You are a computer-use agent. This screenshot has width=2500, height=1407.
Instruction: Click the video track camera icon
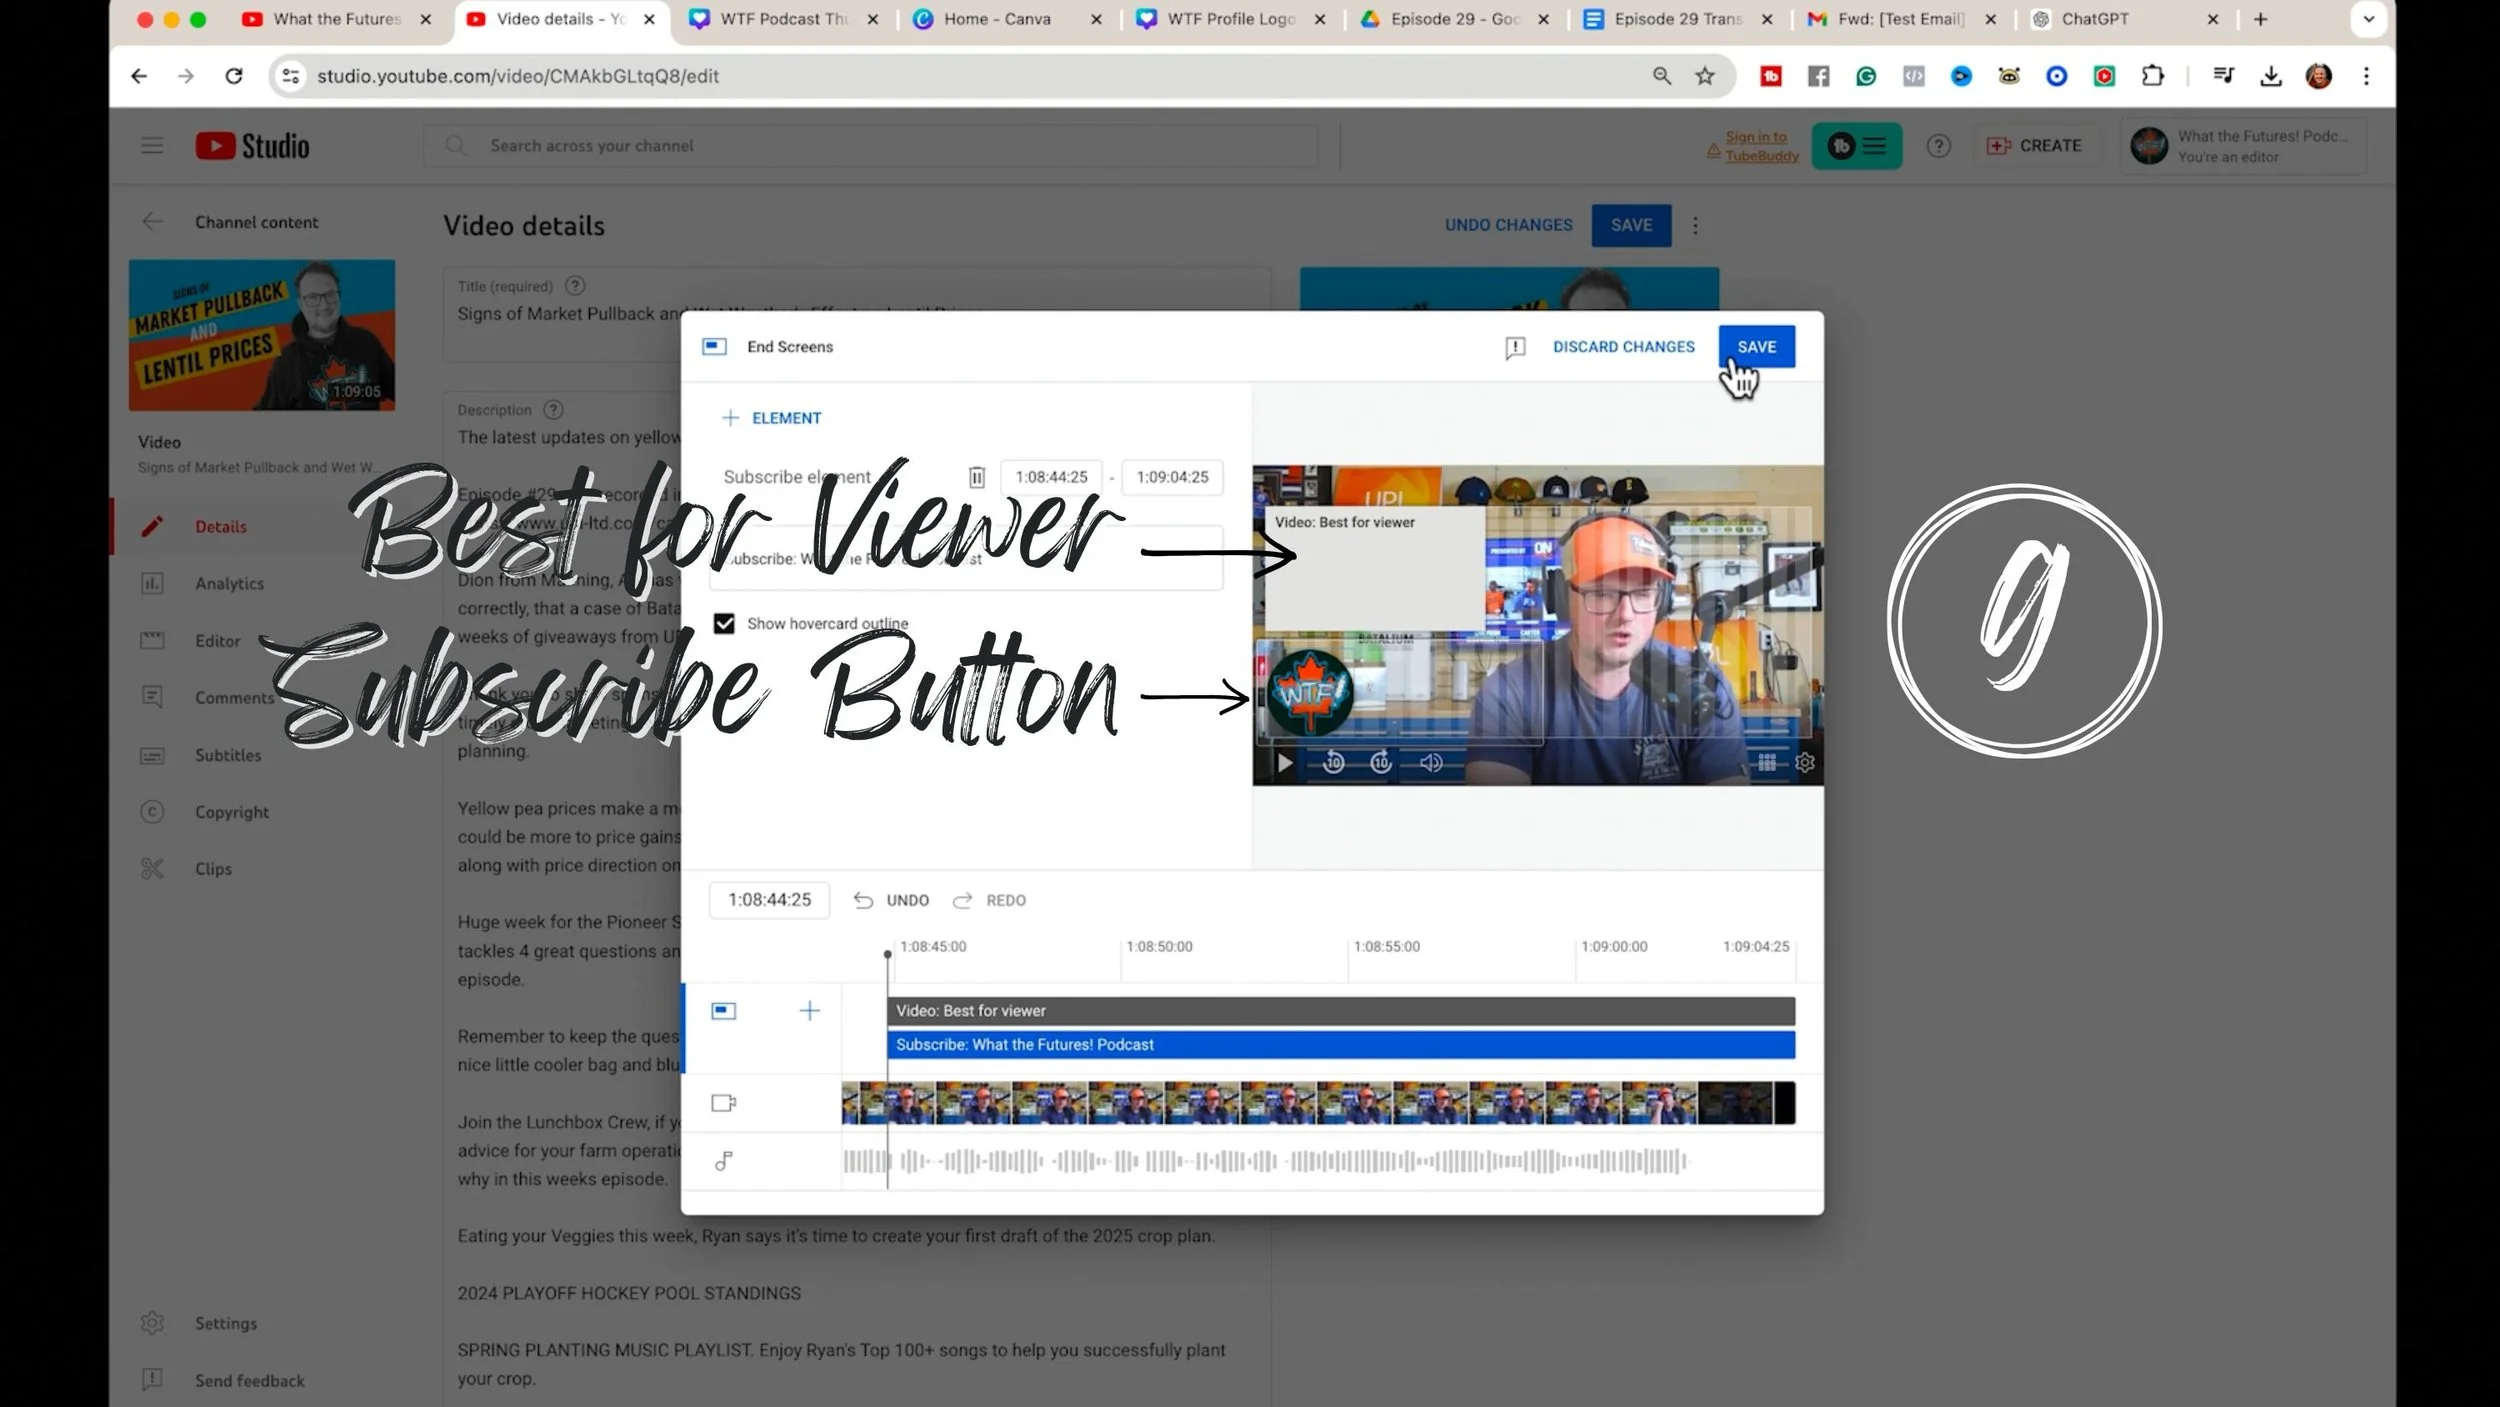click(x=724, y=1103)
